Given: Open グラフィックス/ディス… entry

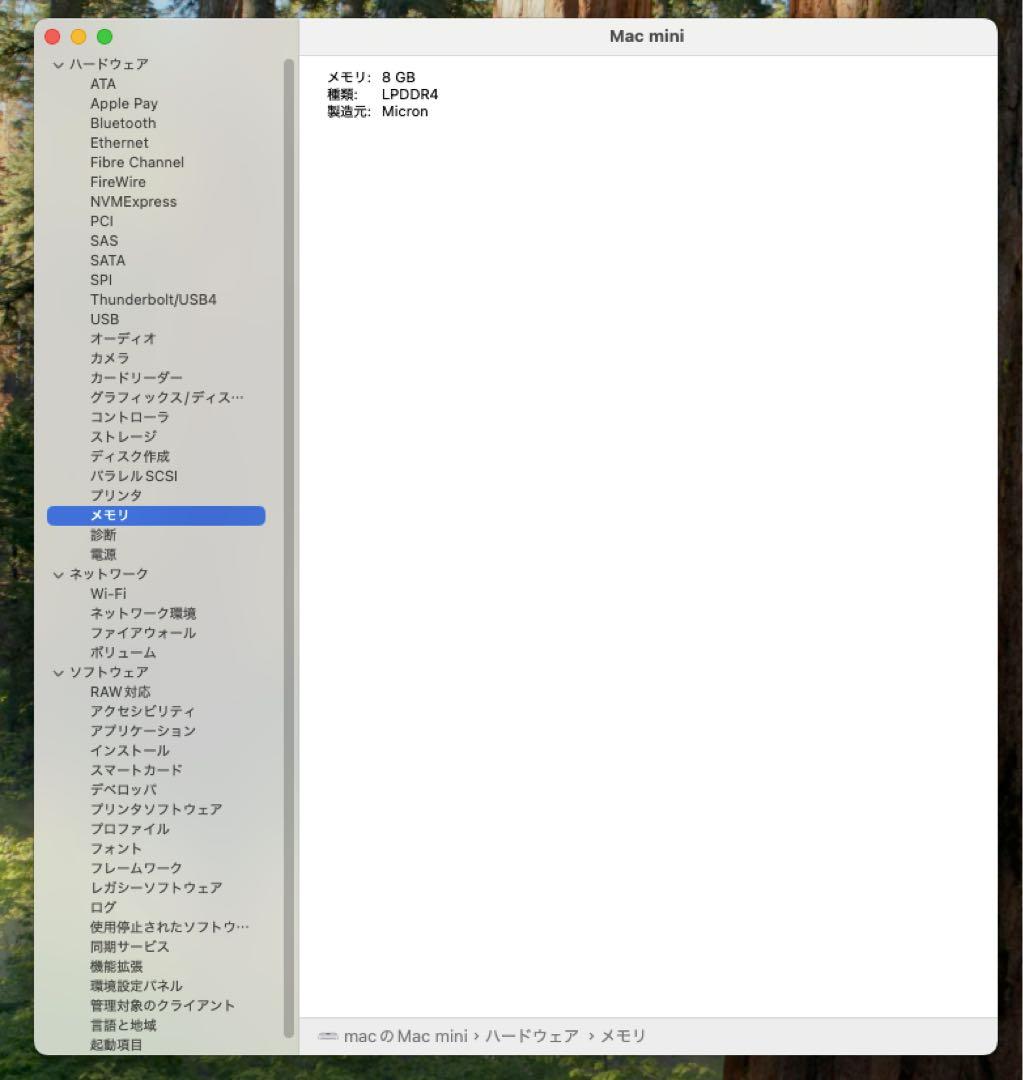Looking at the screenshot, I should click(167, 397).
